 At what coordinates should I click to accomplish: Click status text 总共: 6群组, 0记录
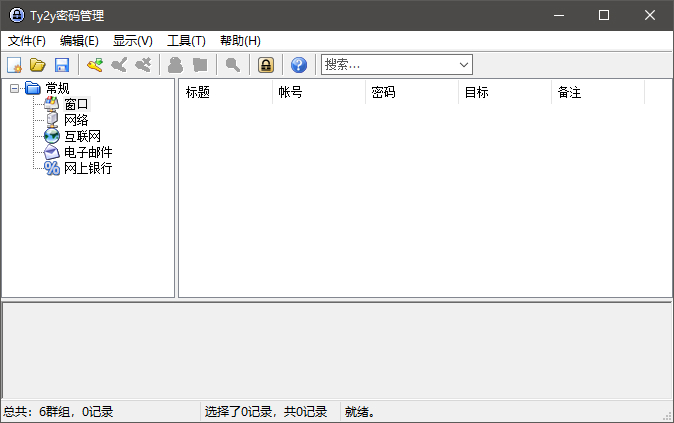coord(58,412)
